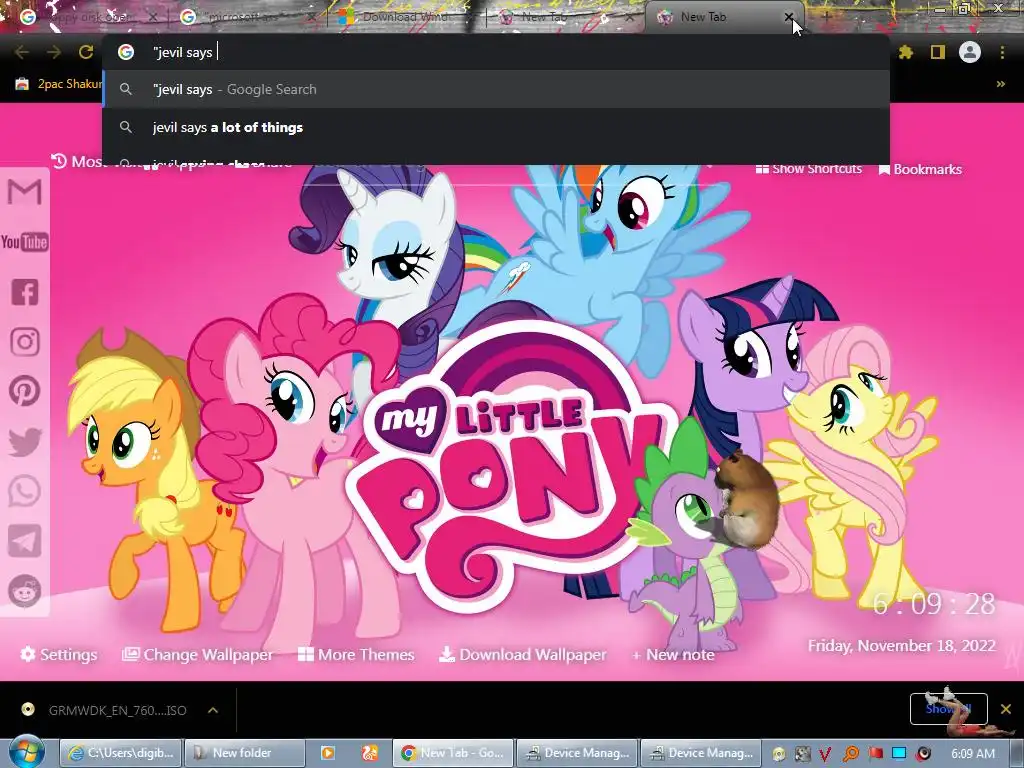Click Change Wallpaper

click(x=198, y=654)
